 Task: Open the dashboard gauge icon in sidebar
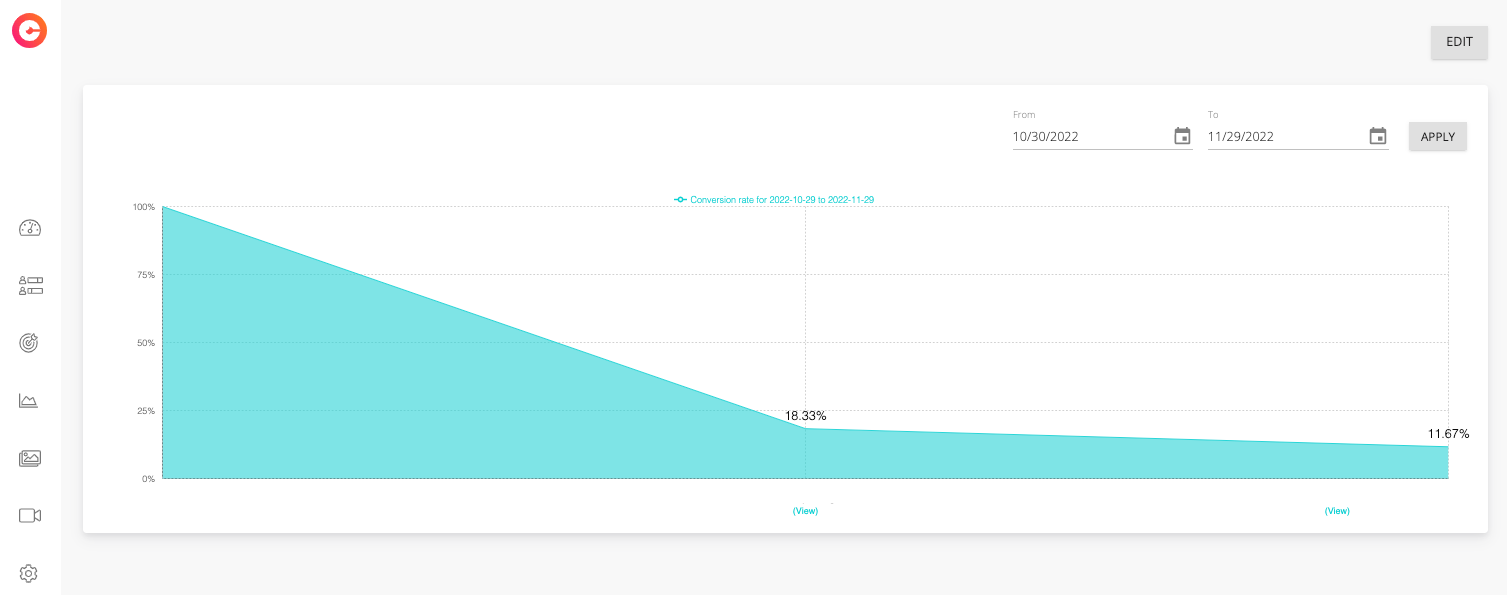(x=30, y=228)
